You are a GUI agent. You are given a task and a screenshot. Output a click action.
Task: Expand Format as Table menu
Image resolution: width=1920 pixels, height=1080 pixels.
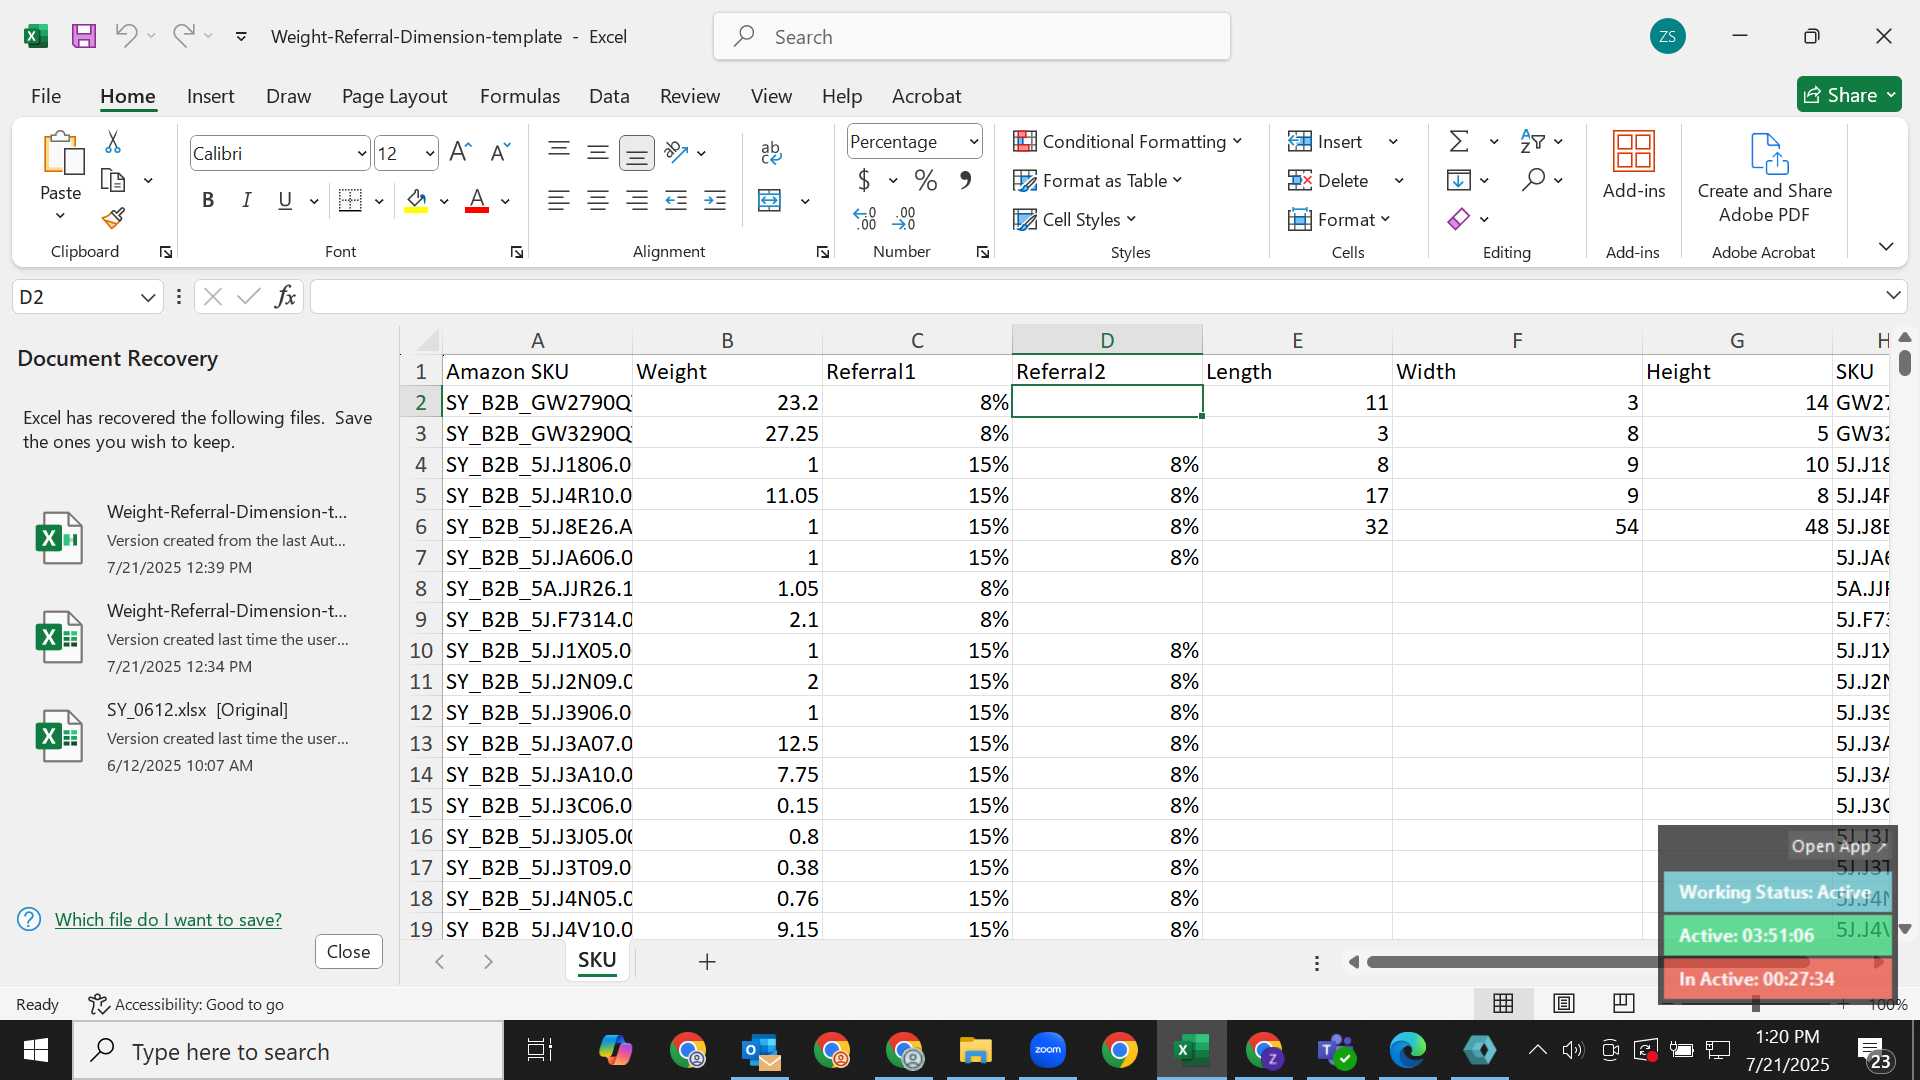point(1097,181)
